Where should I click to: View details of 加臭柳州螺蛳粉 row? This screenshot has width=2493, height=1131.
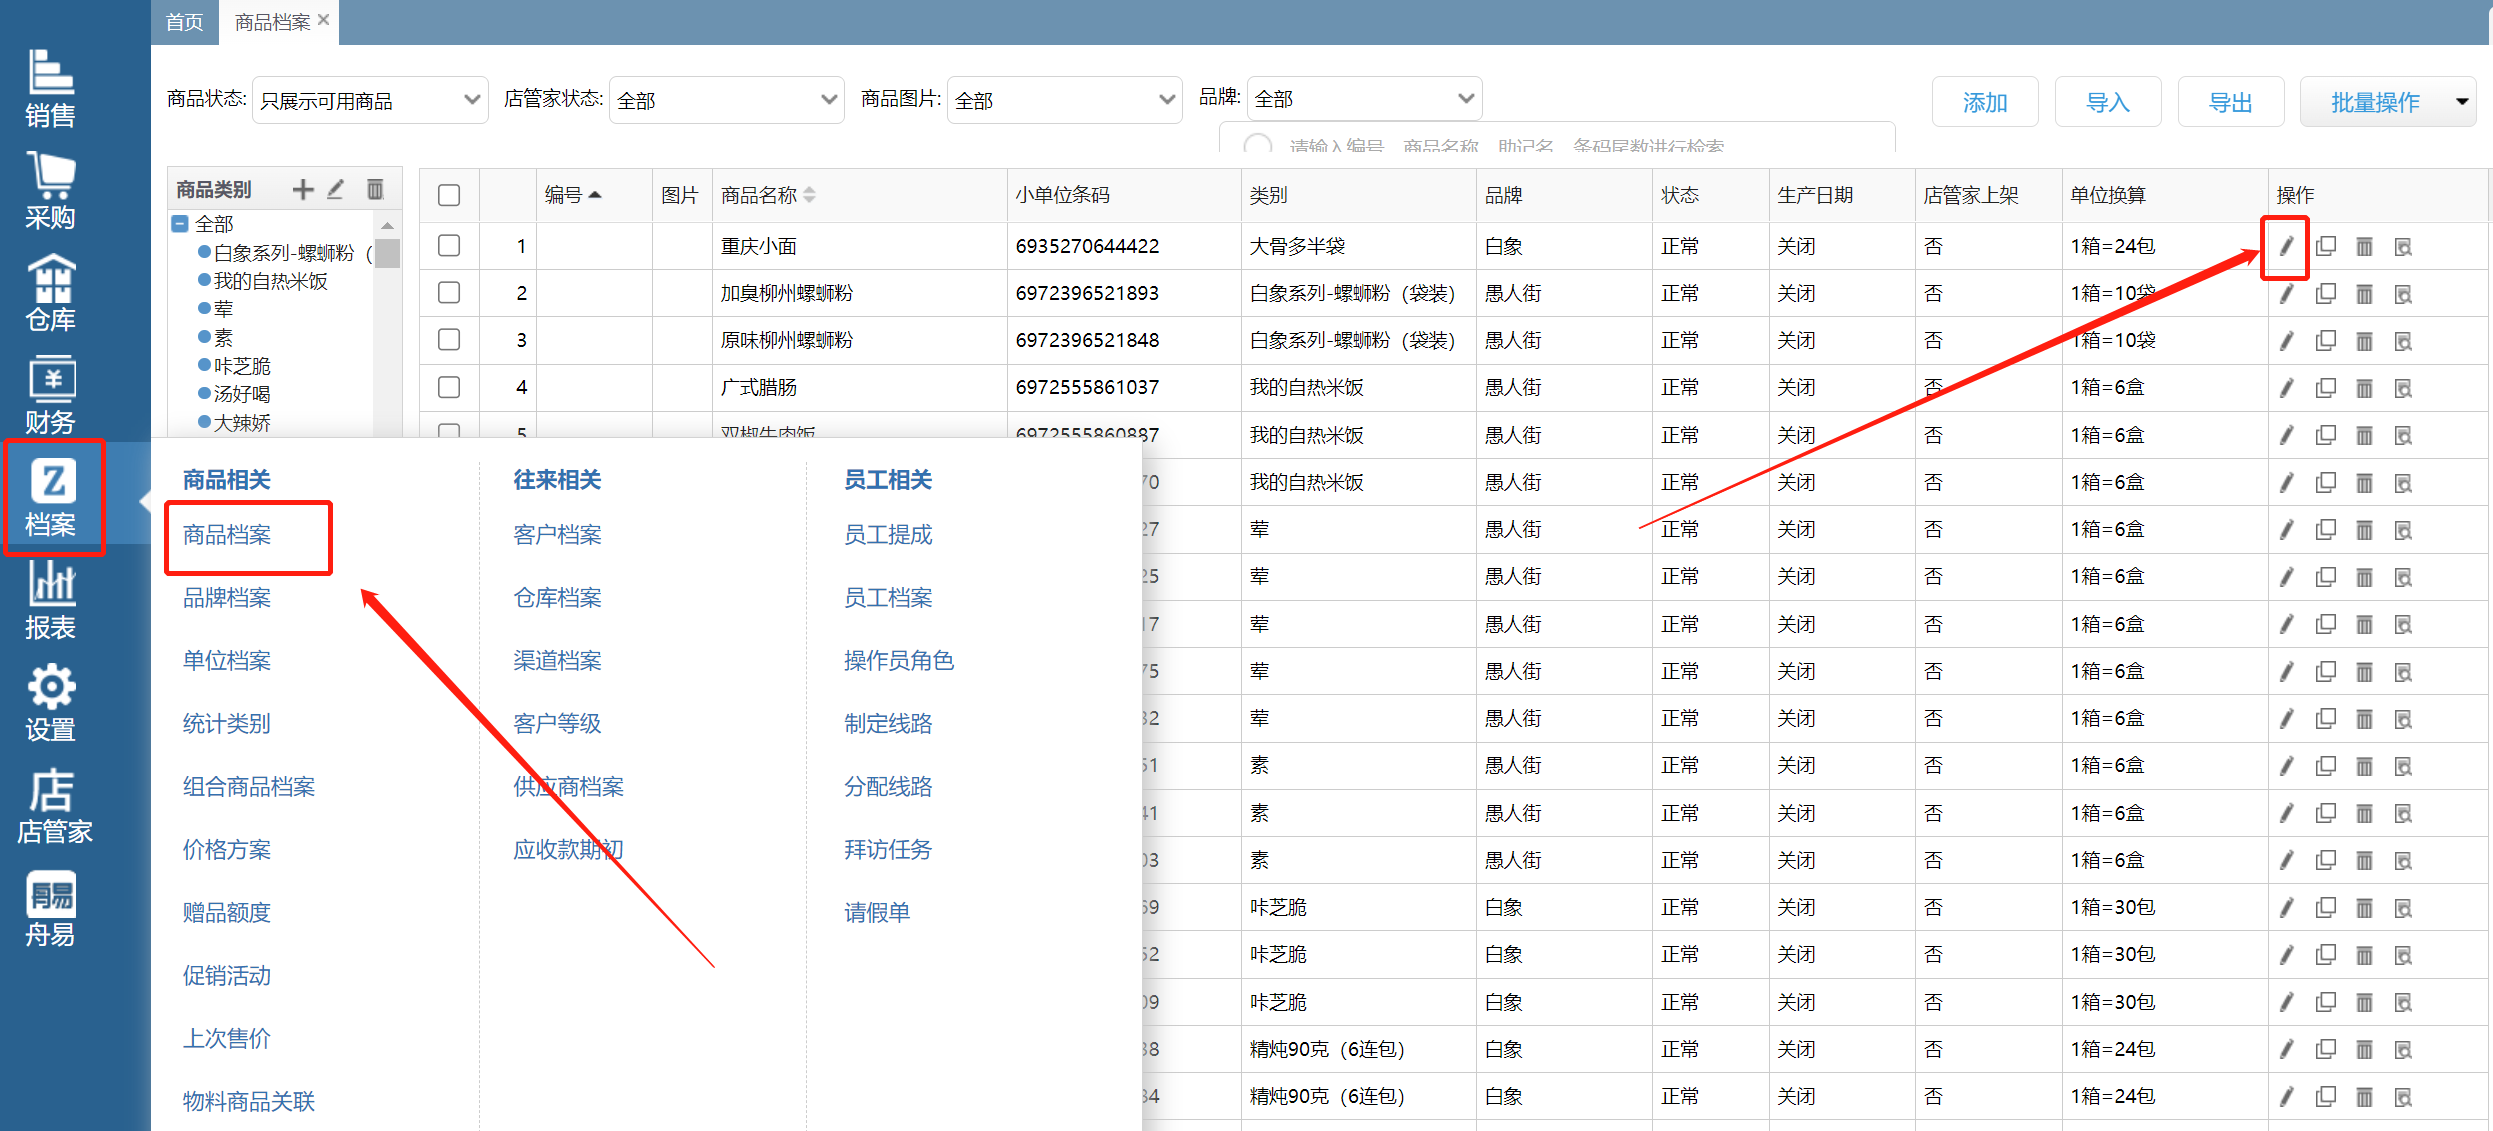pyautogui.click(x=2403, y=294)
